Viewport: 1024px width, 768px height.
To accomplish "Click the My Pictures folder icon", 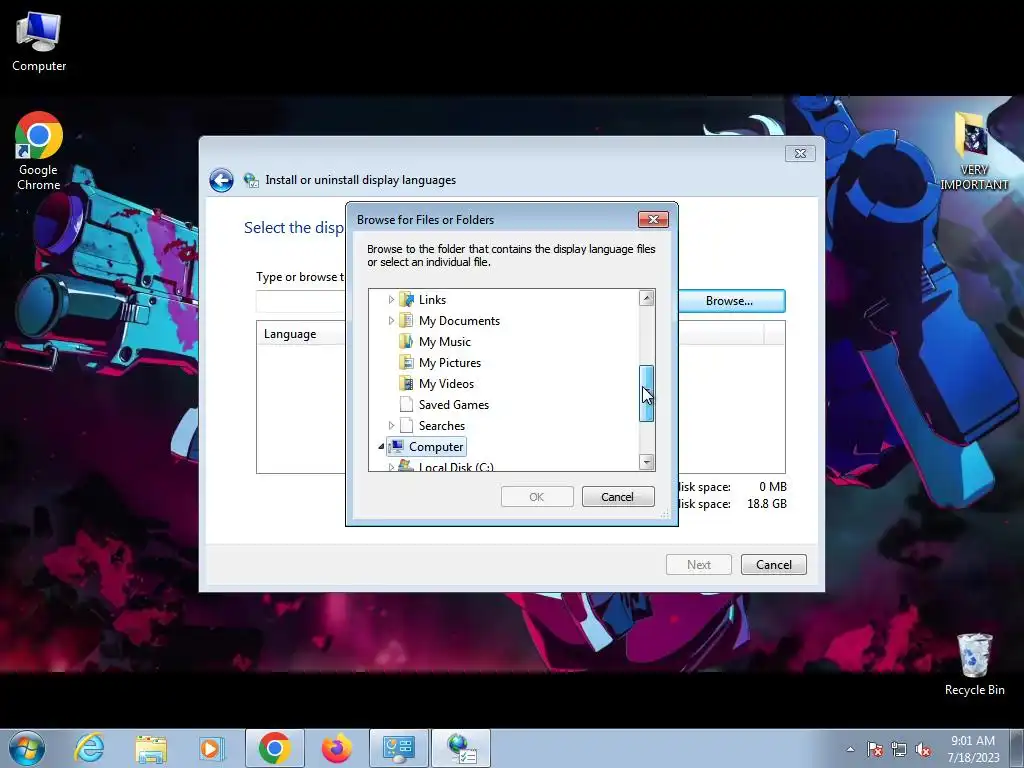I will click(406, 362).
